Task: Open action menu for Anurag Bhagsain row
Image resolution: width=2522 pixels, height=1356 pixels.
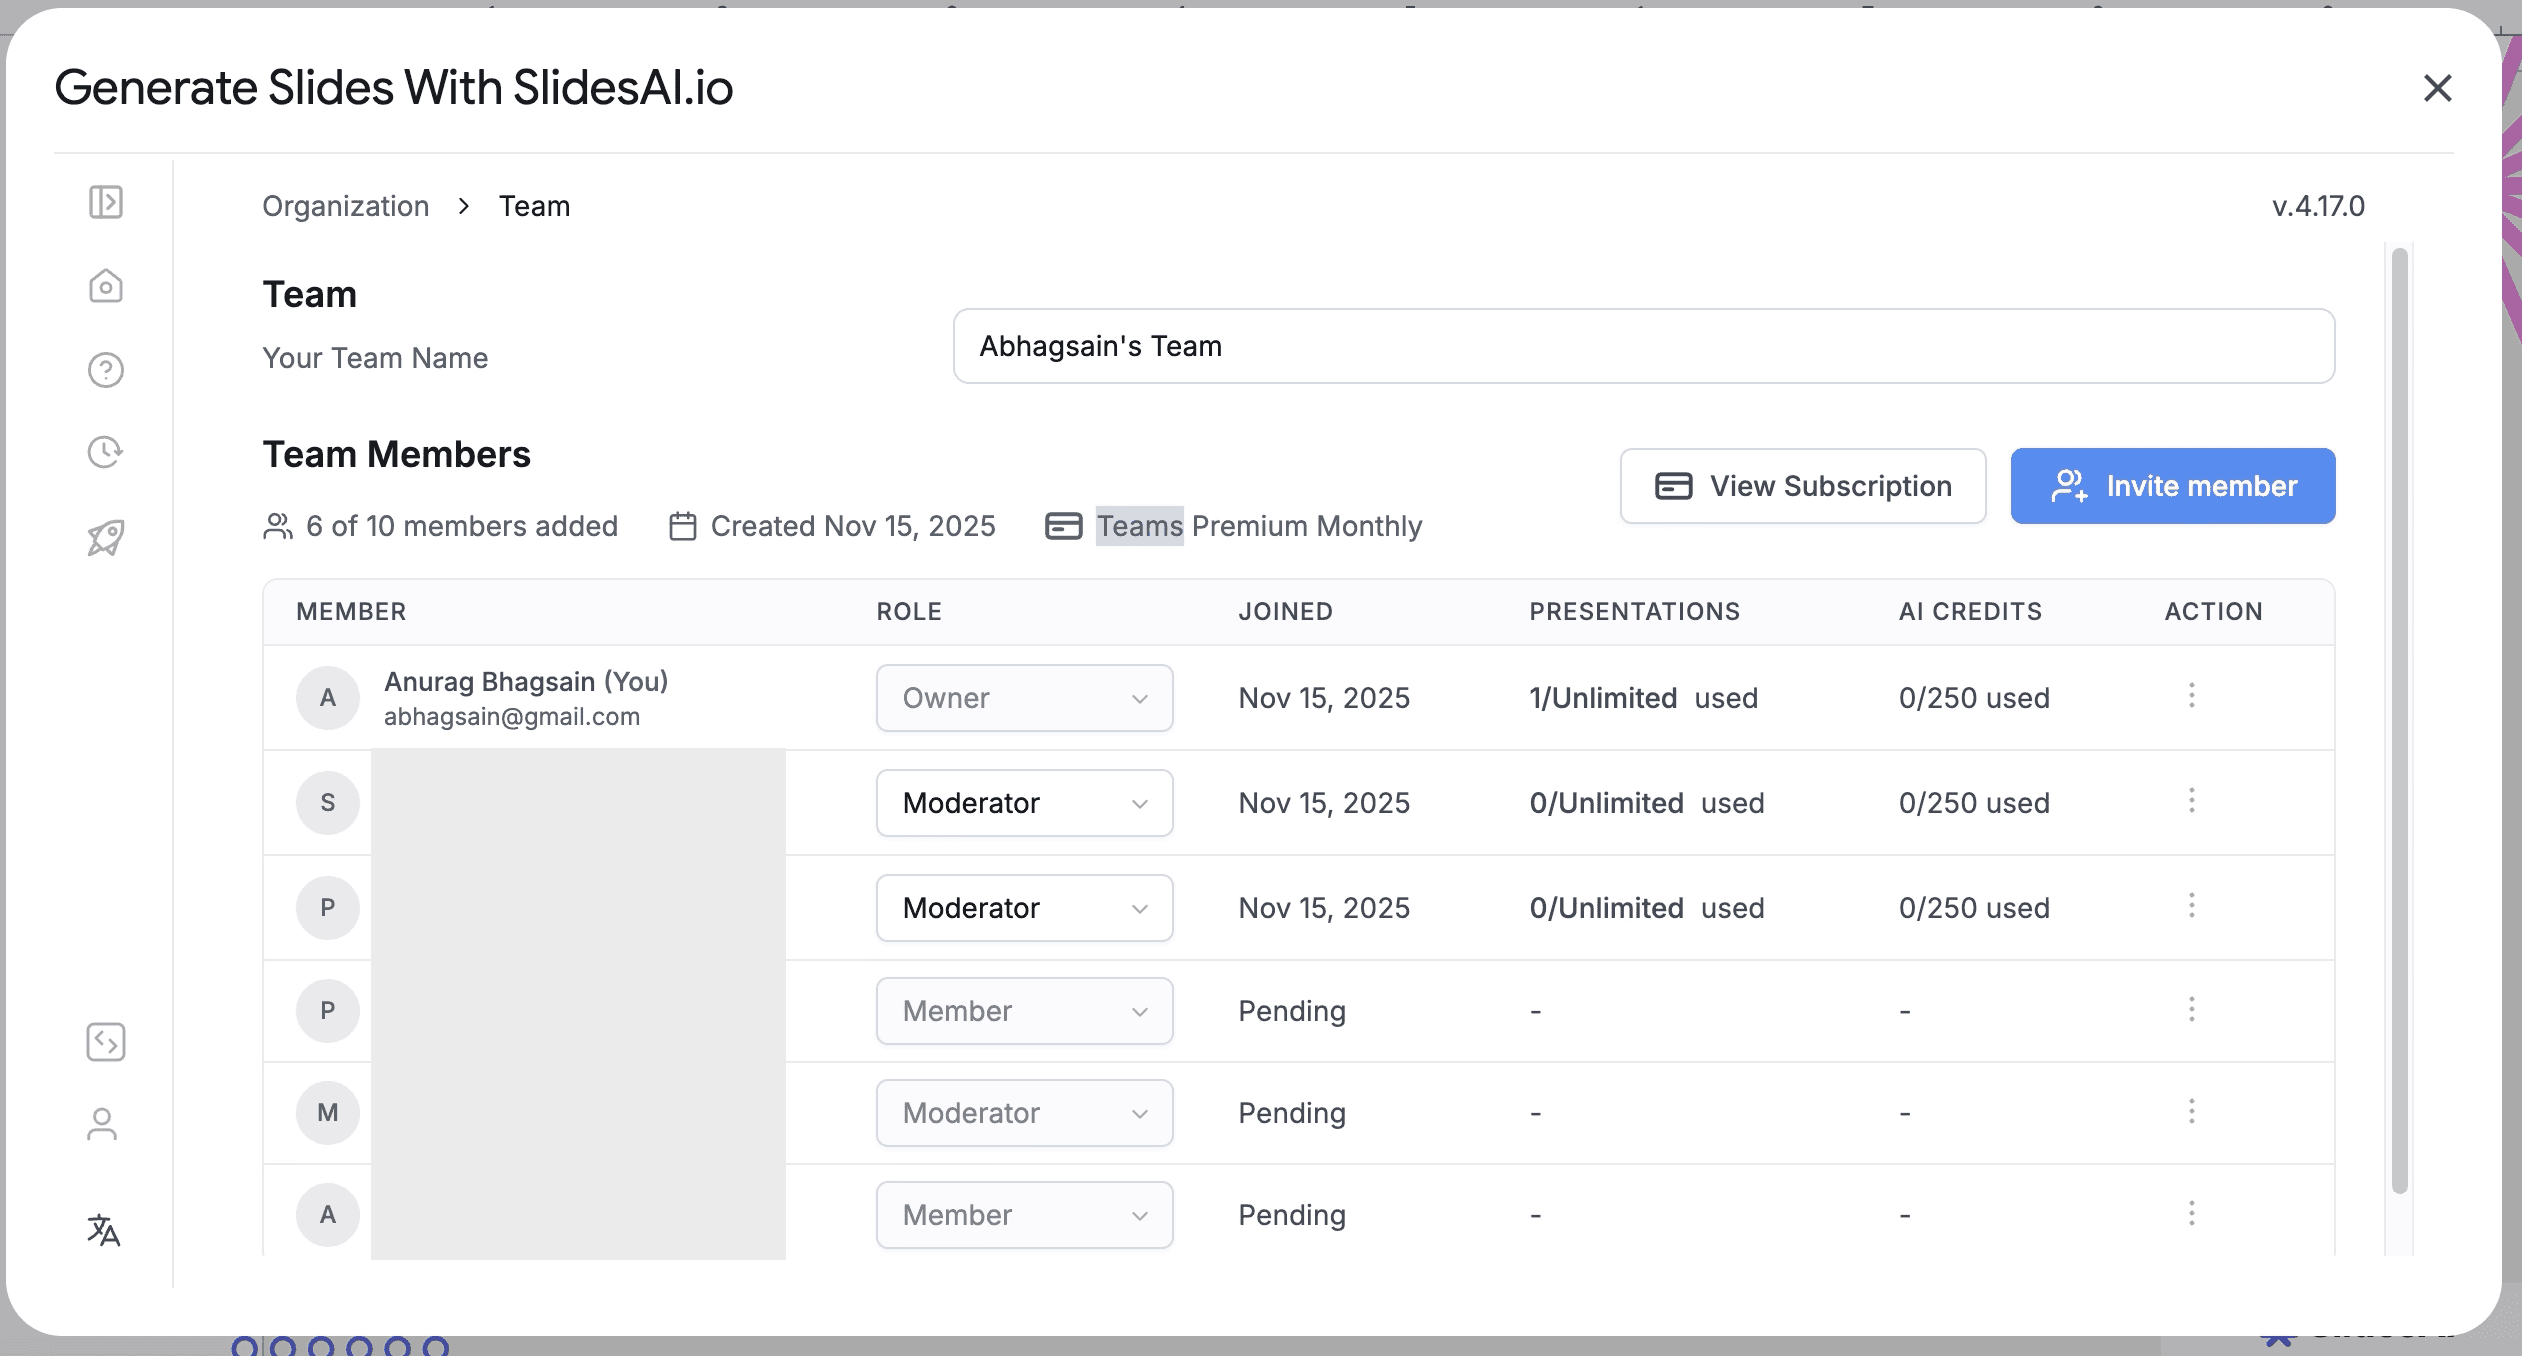Action: [2191, 696]
